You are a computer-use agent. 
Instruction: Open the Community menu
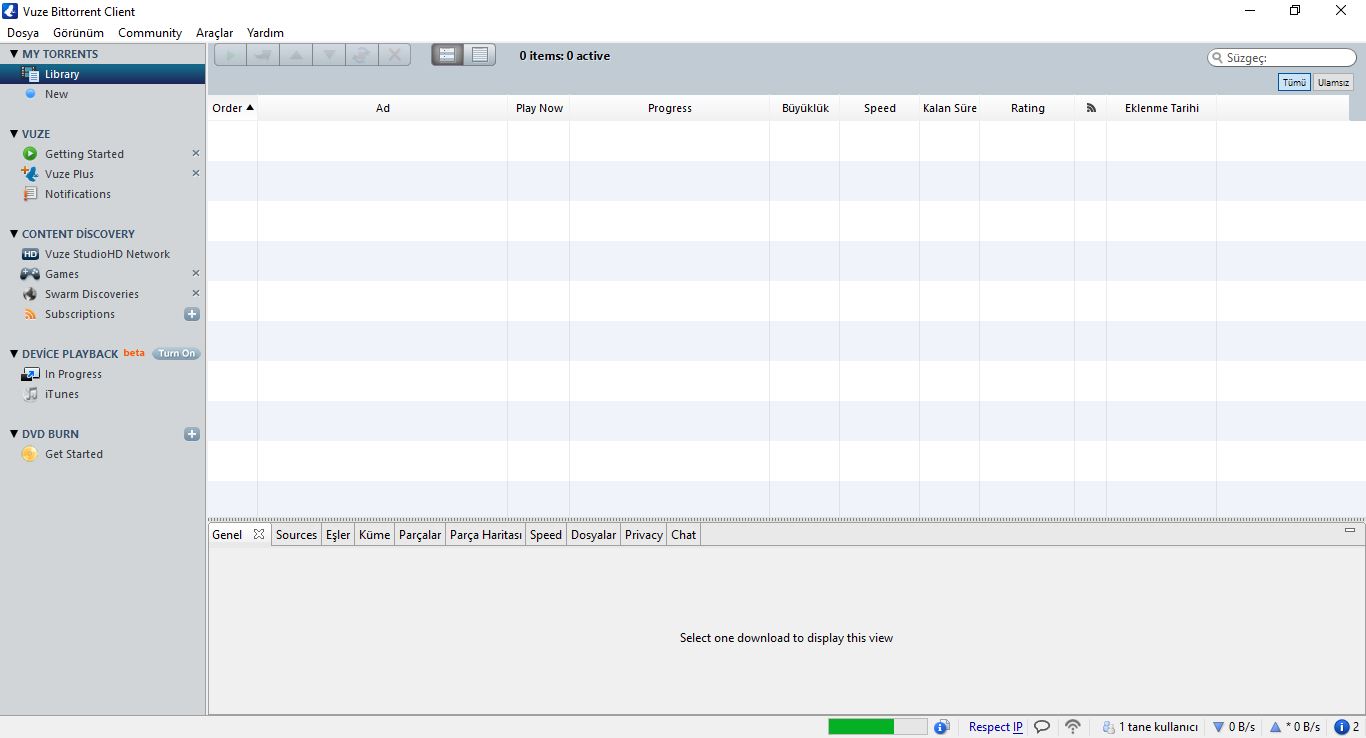[150, 33]
